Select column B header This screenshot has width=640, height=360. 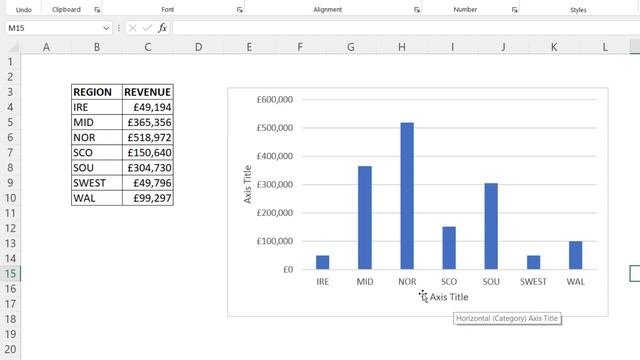pyautogui.click(x=97, y=47)
